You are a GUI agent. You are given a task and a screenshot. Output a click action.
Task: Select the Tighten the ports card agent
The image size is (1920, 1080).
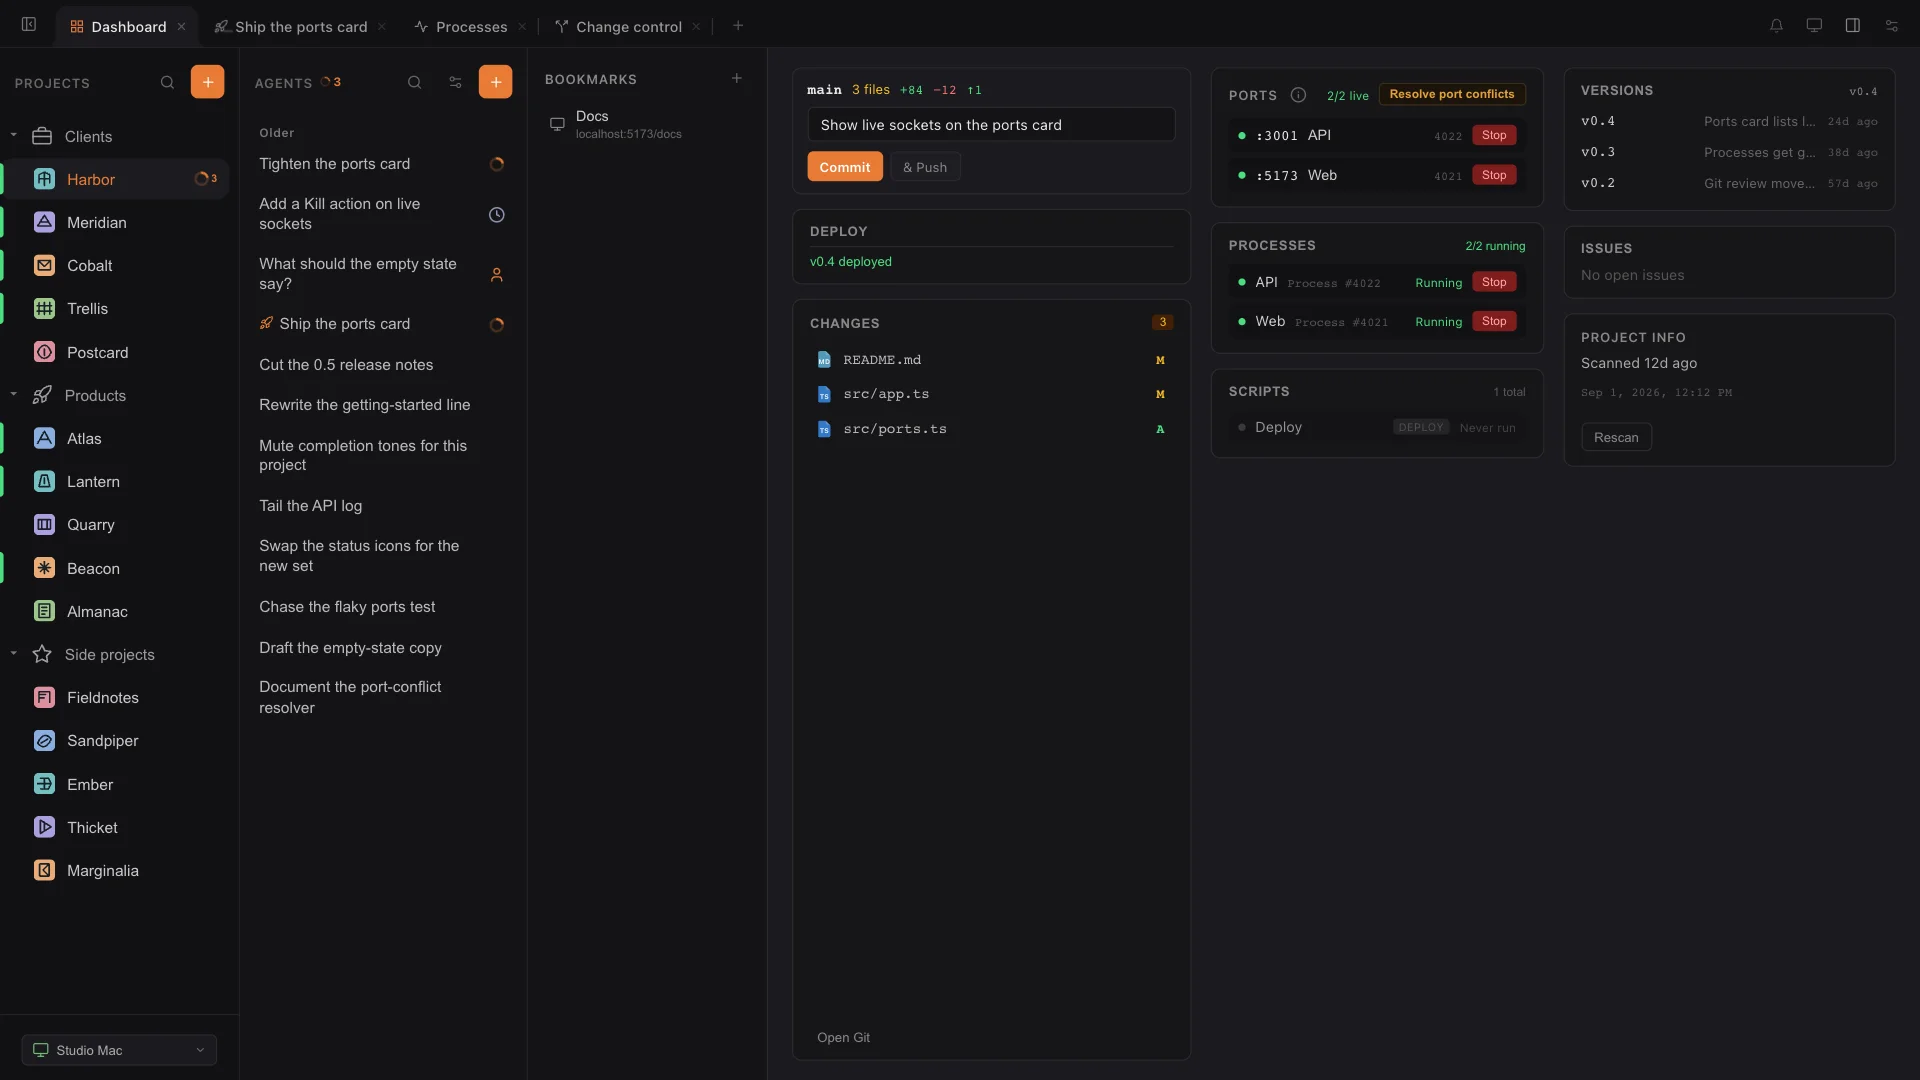tap(382, 164)
